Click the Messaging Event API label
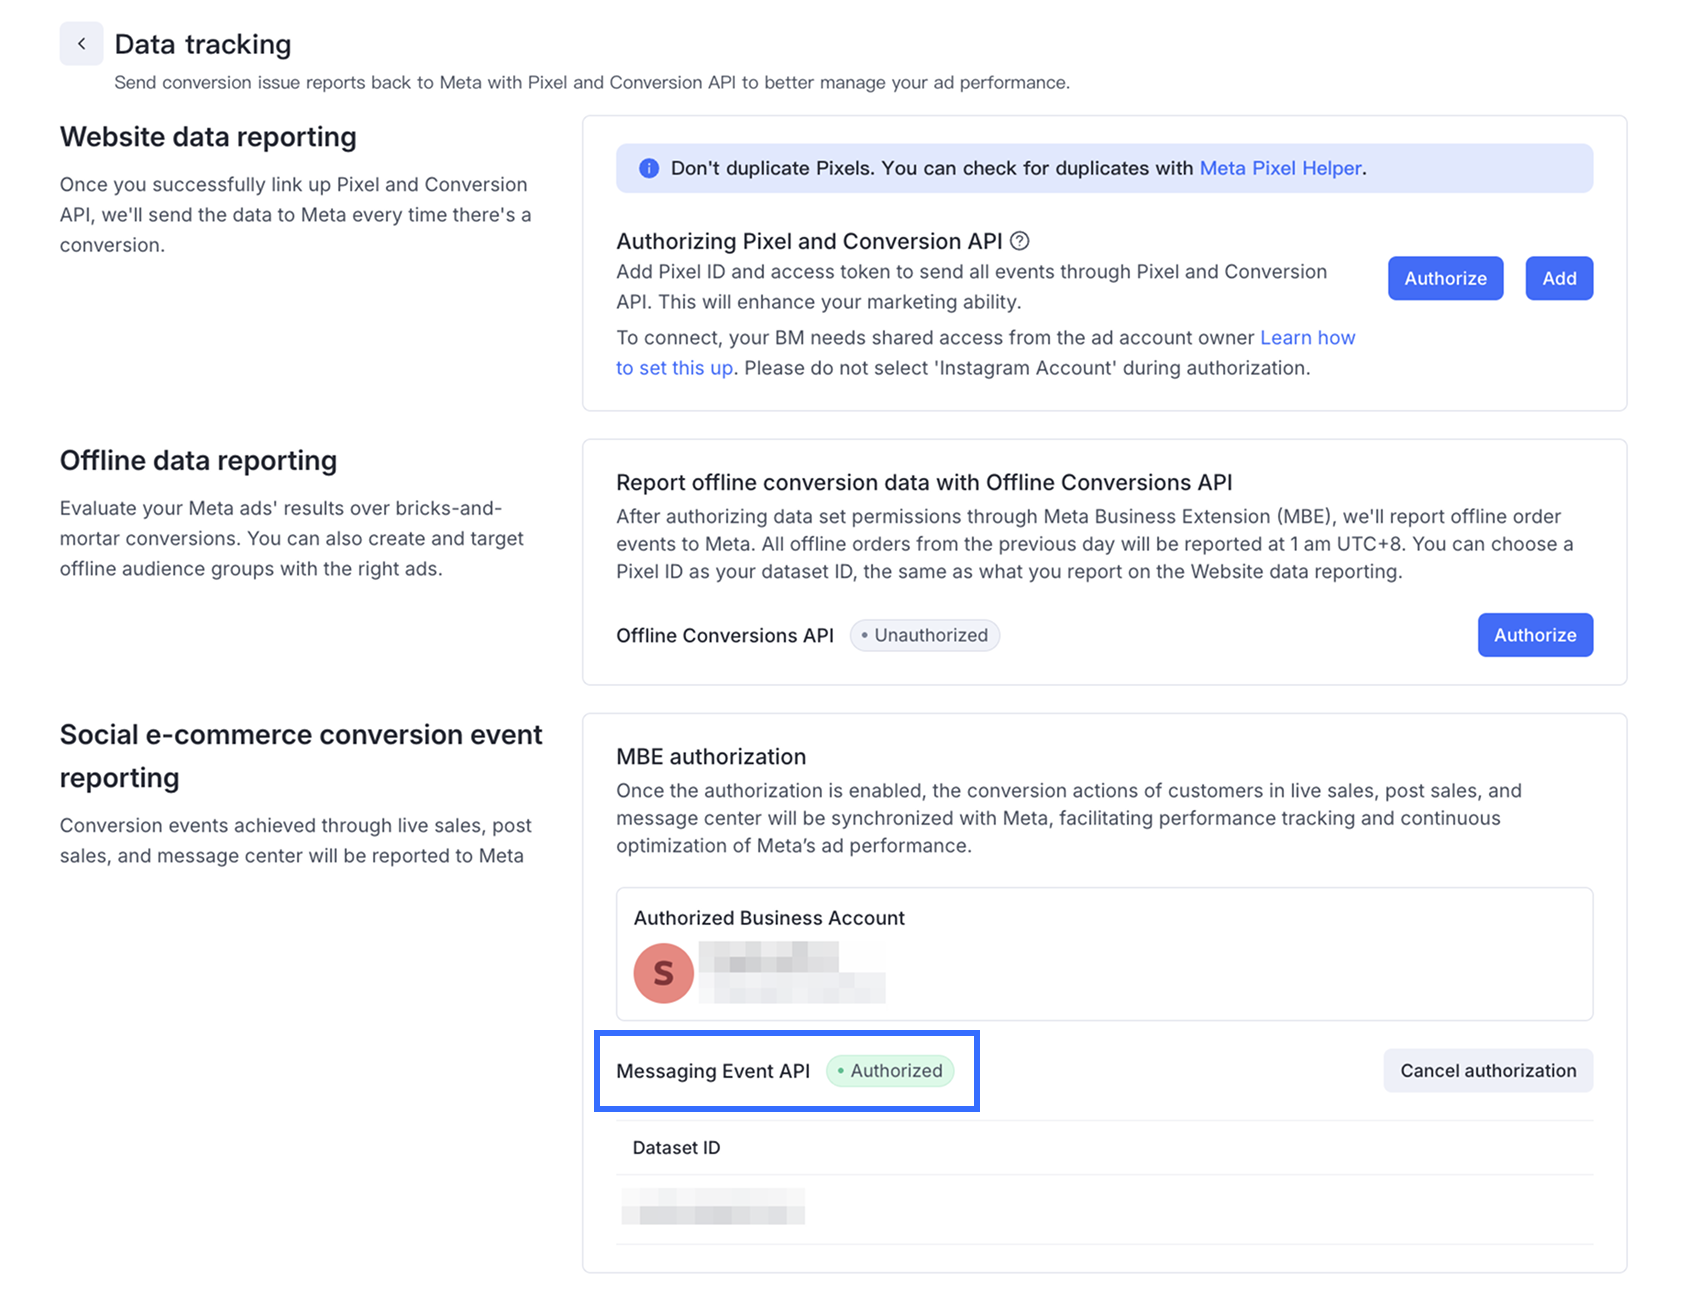Screen dimensions: 1700x1292 pos(713,1071)
